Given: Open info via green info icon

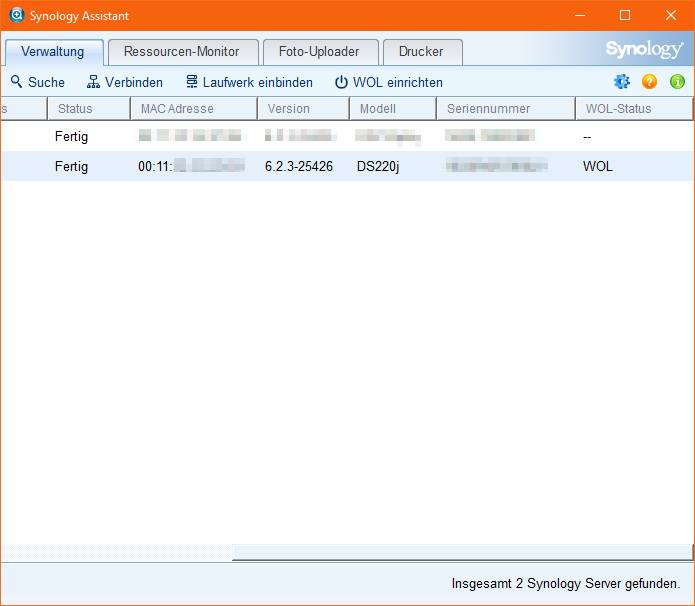Looking at the screenshot, I should (677, 82).
